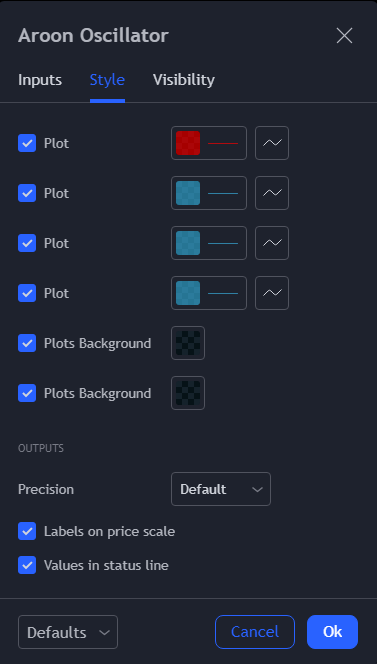Open line style for second Plot
Image resolution: width=377 pixels, height=664 pixels.
tap(272, 193)
